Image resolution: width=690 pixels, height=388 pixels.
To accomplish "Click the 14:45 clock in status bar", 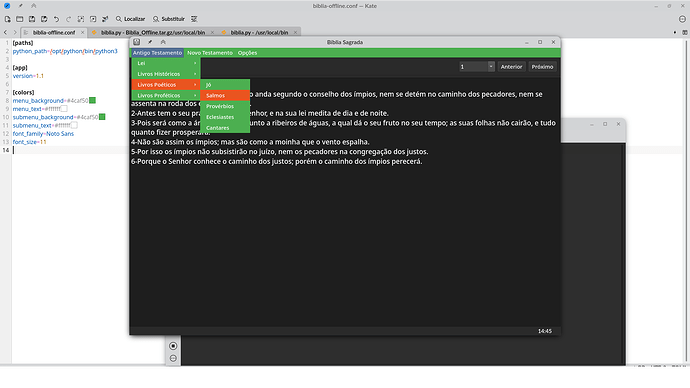I will pyautogui.click(x=545, y=331).
